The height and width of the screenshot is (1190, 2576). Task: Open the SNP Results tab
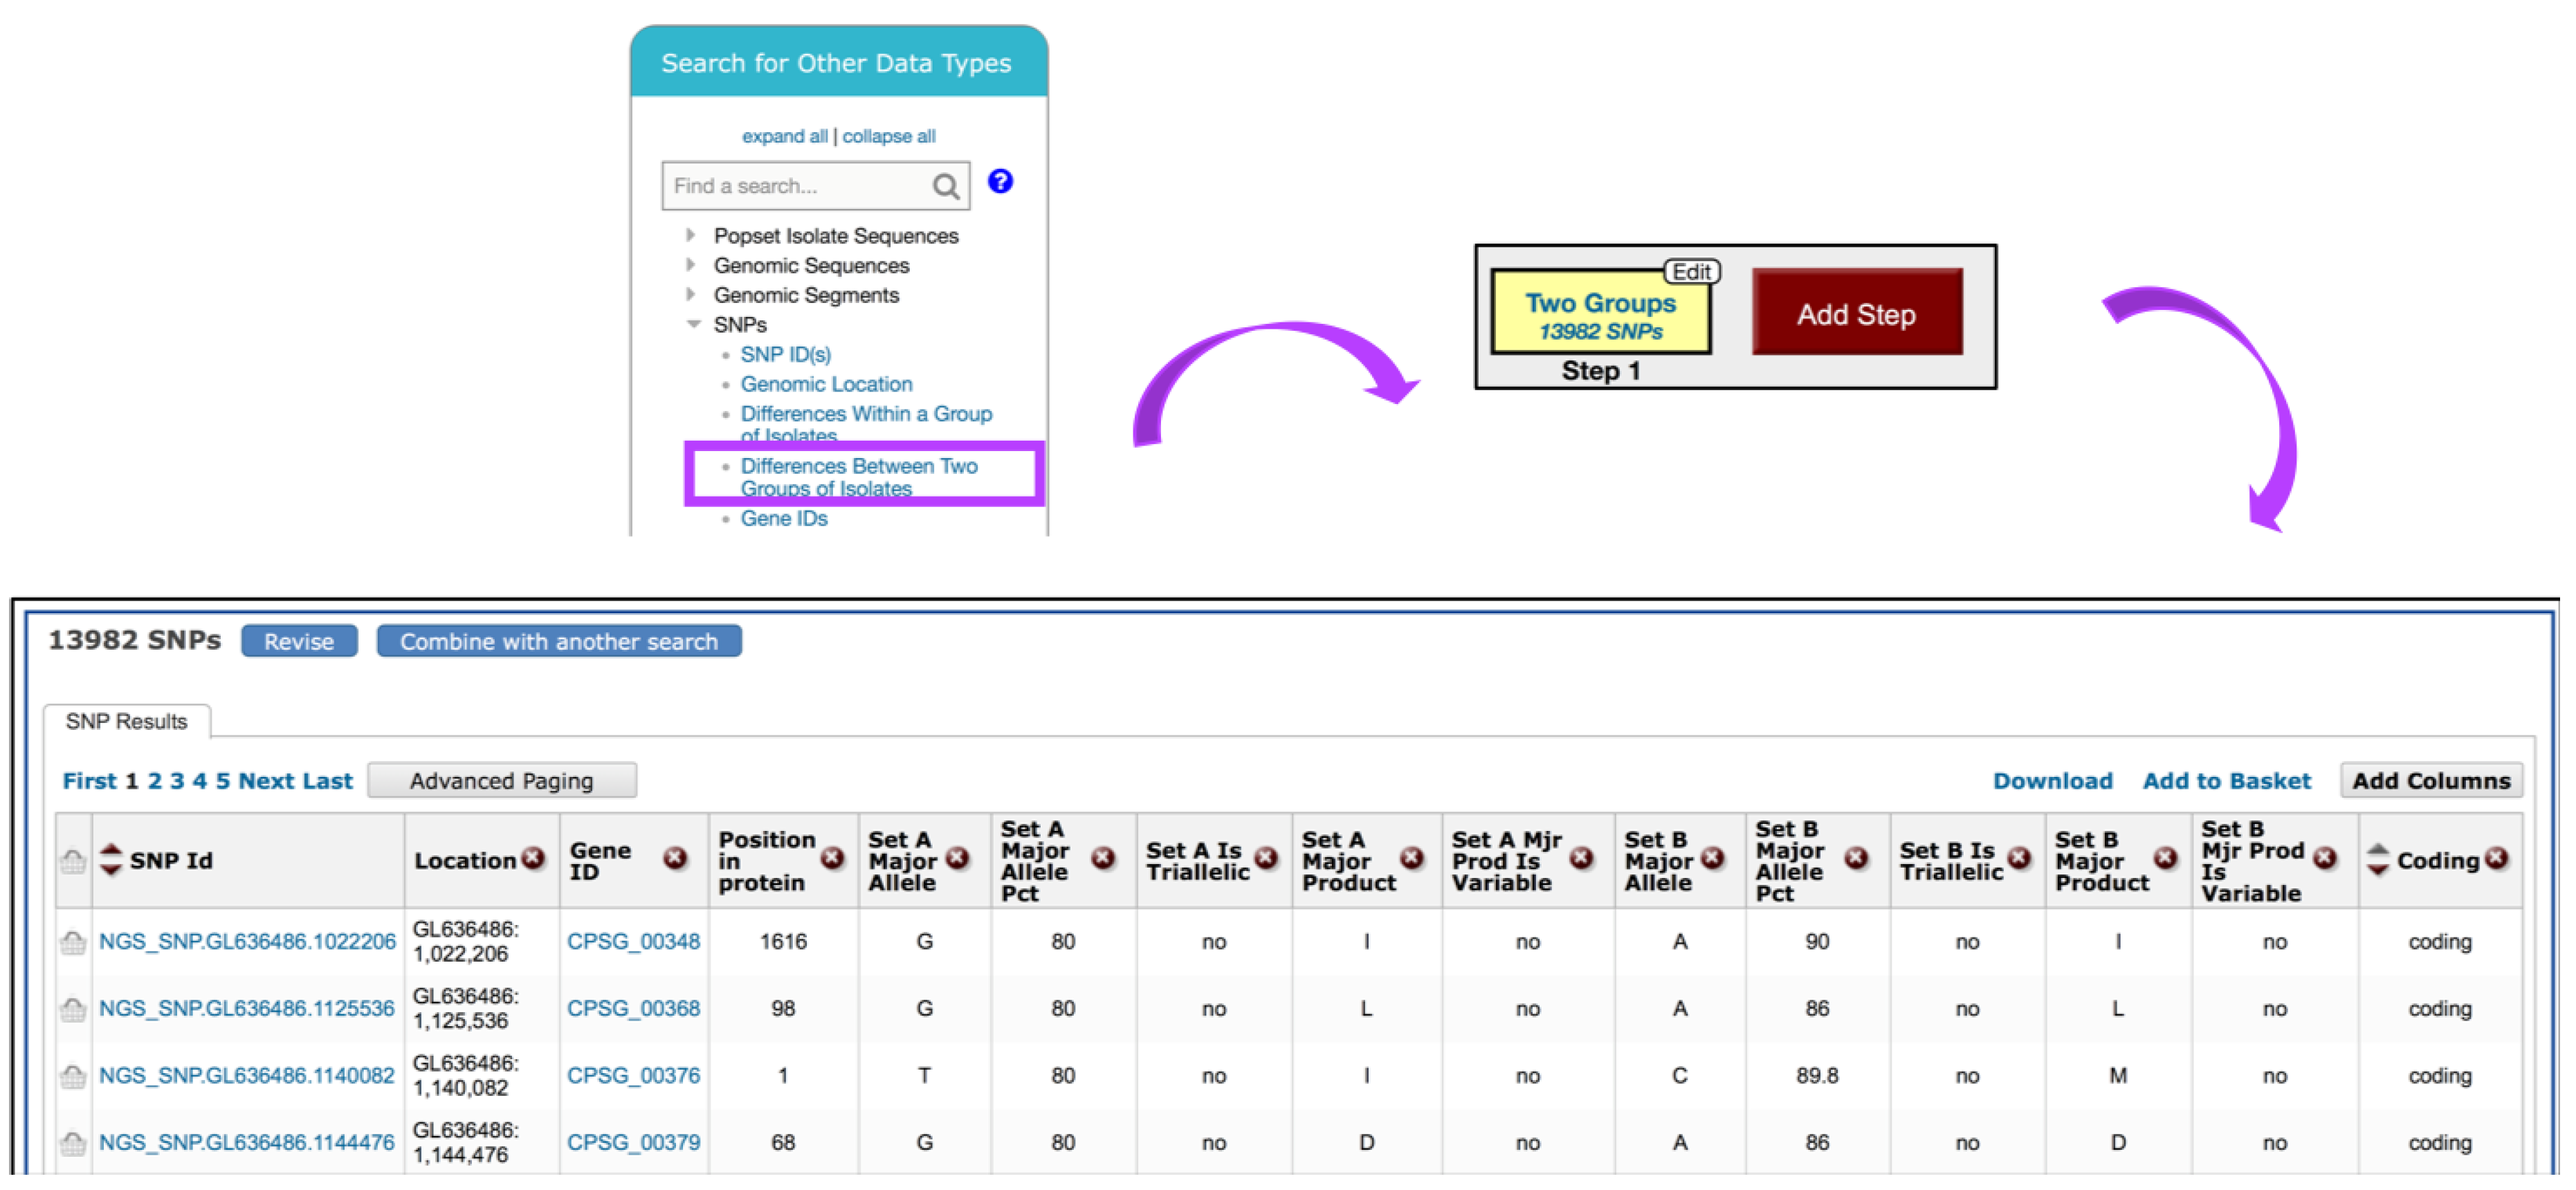tap(126, 721)
